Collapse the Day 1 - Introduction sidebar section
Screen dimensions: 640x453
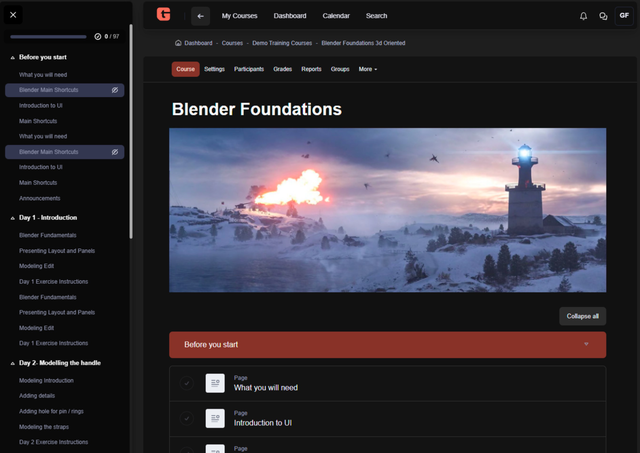[x=12, y=218]
